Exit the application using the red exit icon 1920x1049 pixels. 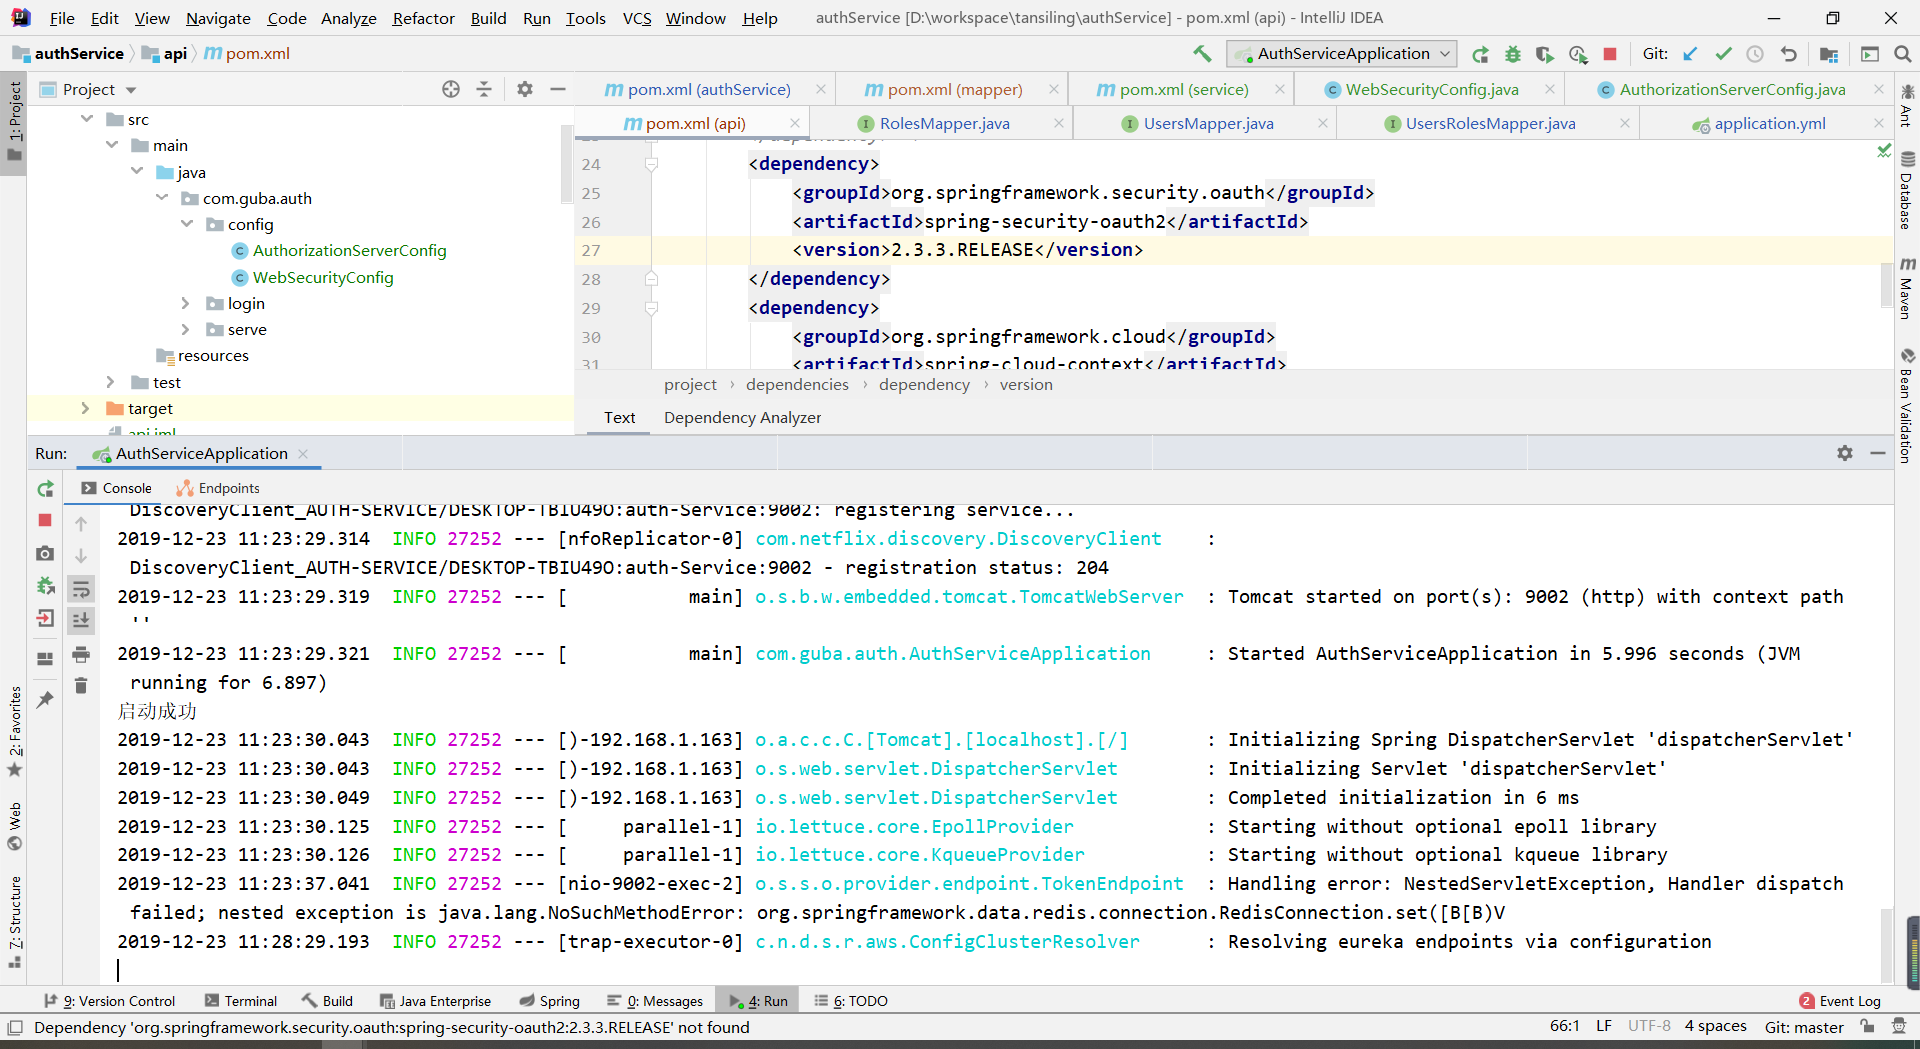pos(45,618)
